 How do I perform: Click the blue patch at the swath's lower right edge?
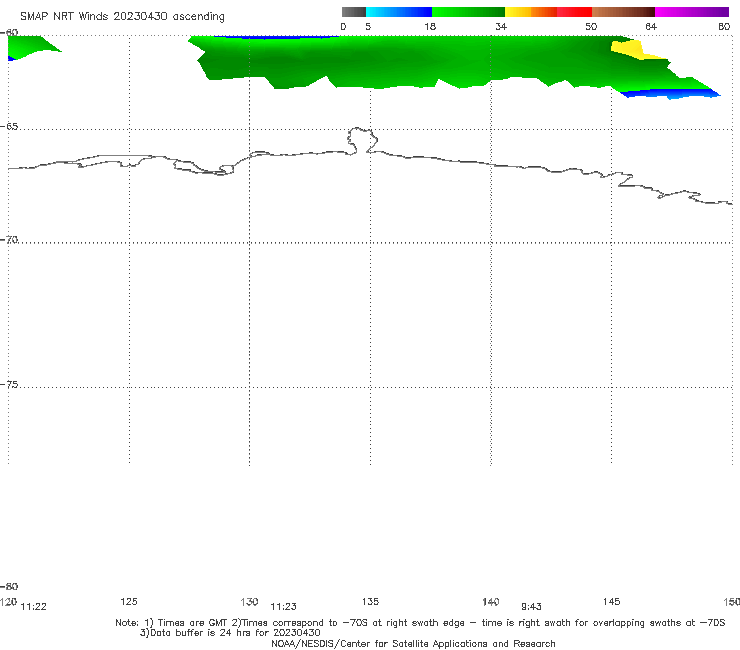[670, 93]
